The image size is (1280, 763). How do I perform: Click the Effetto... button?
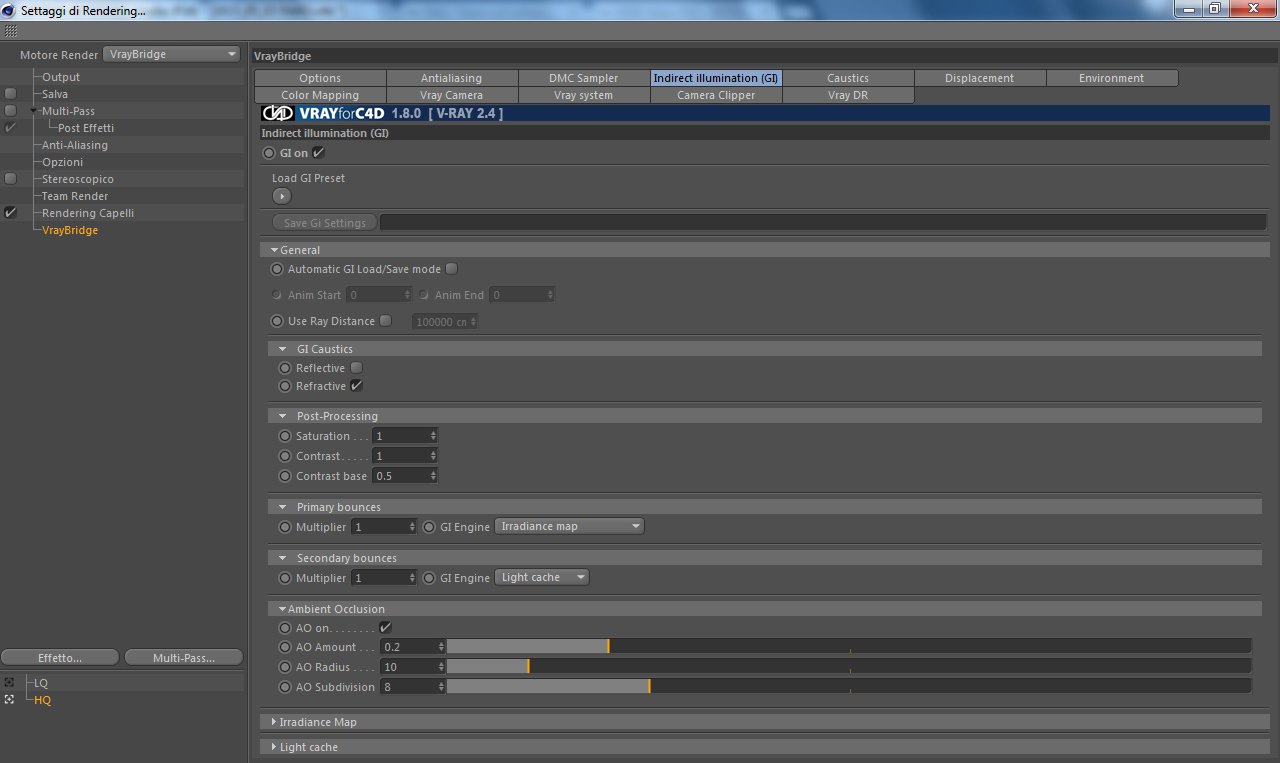pyautogui.click(x=61, y=658)
